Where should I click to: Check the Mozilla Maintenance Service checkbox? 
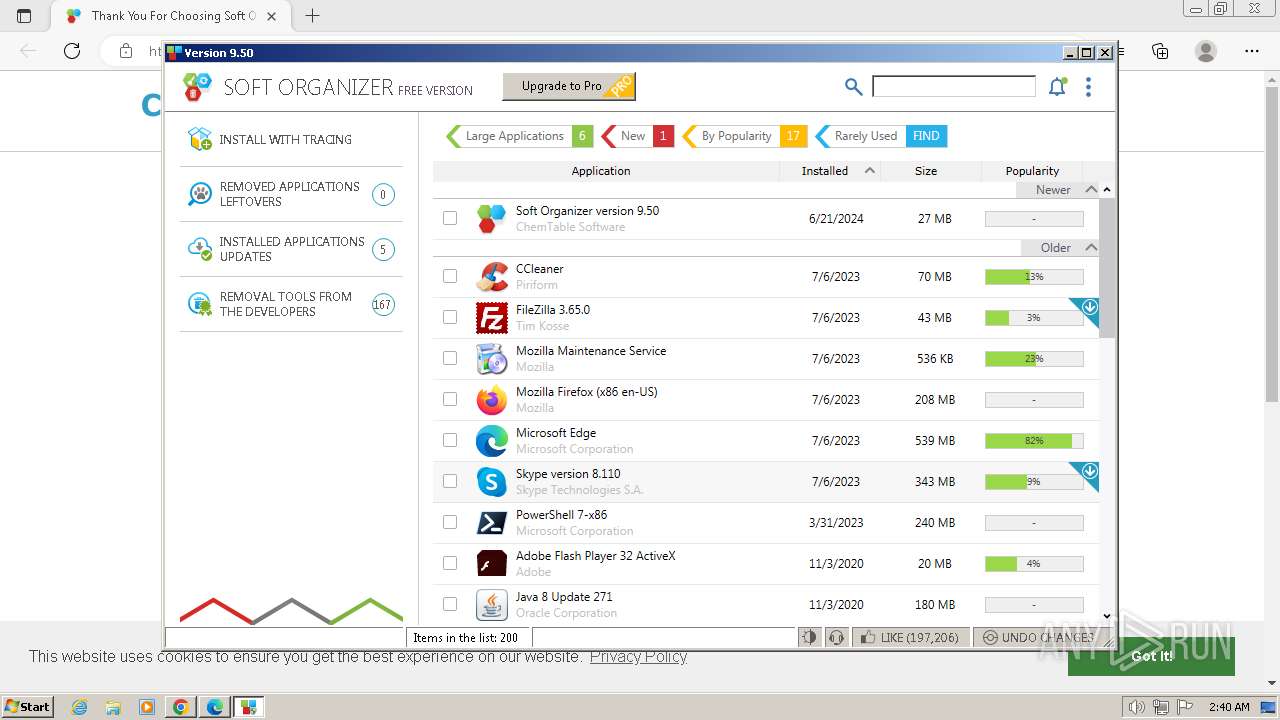[x=450, y=358]
